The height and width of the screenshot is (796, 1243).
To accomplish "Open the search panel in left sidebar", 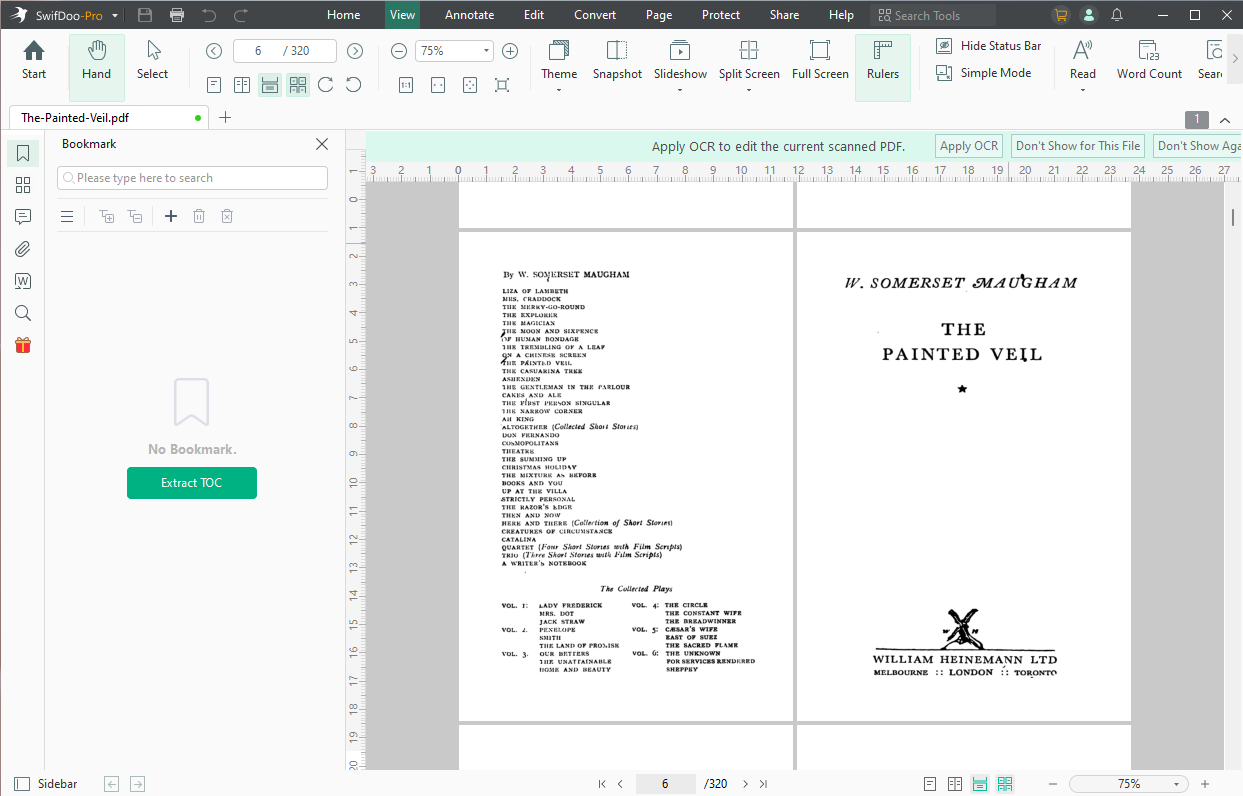I will [x=23, y=313].
